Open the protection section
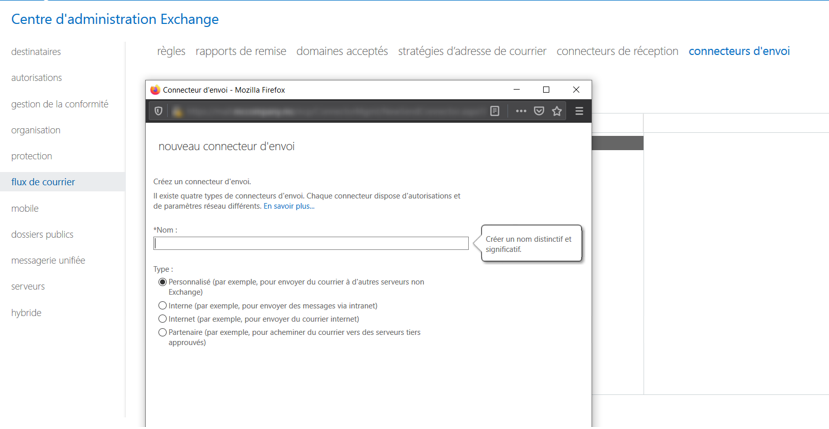The width and height of the screenshot is (829, 429). point(32,156)
